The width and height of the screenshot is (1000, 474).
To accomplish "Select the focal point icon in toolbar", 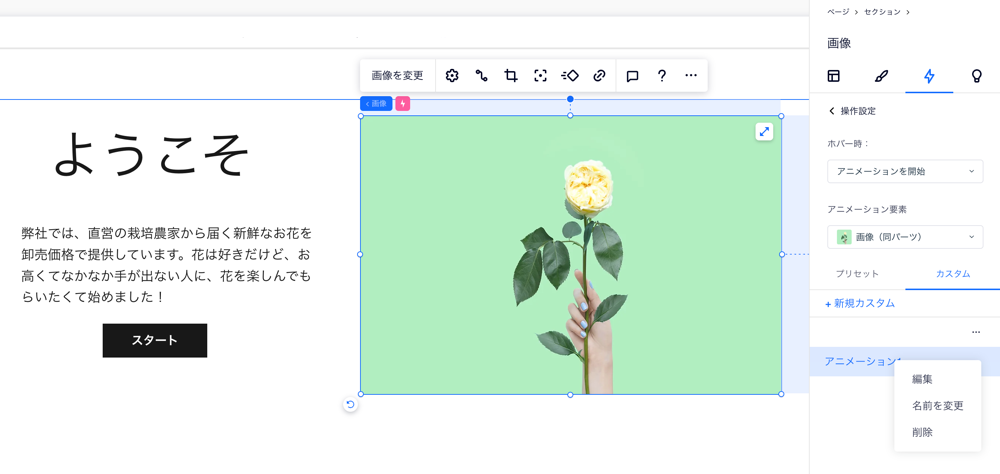I will click(x=540, y=76).
